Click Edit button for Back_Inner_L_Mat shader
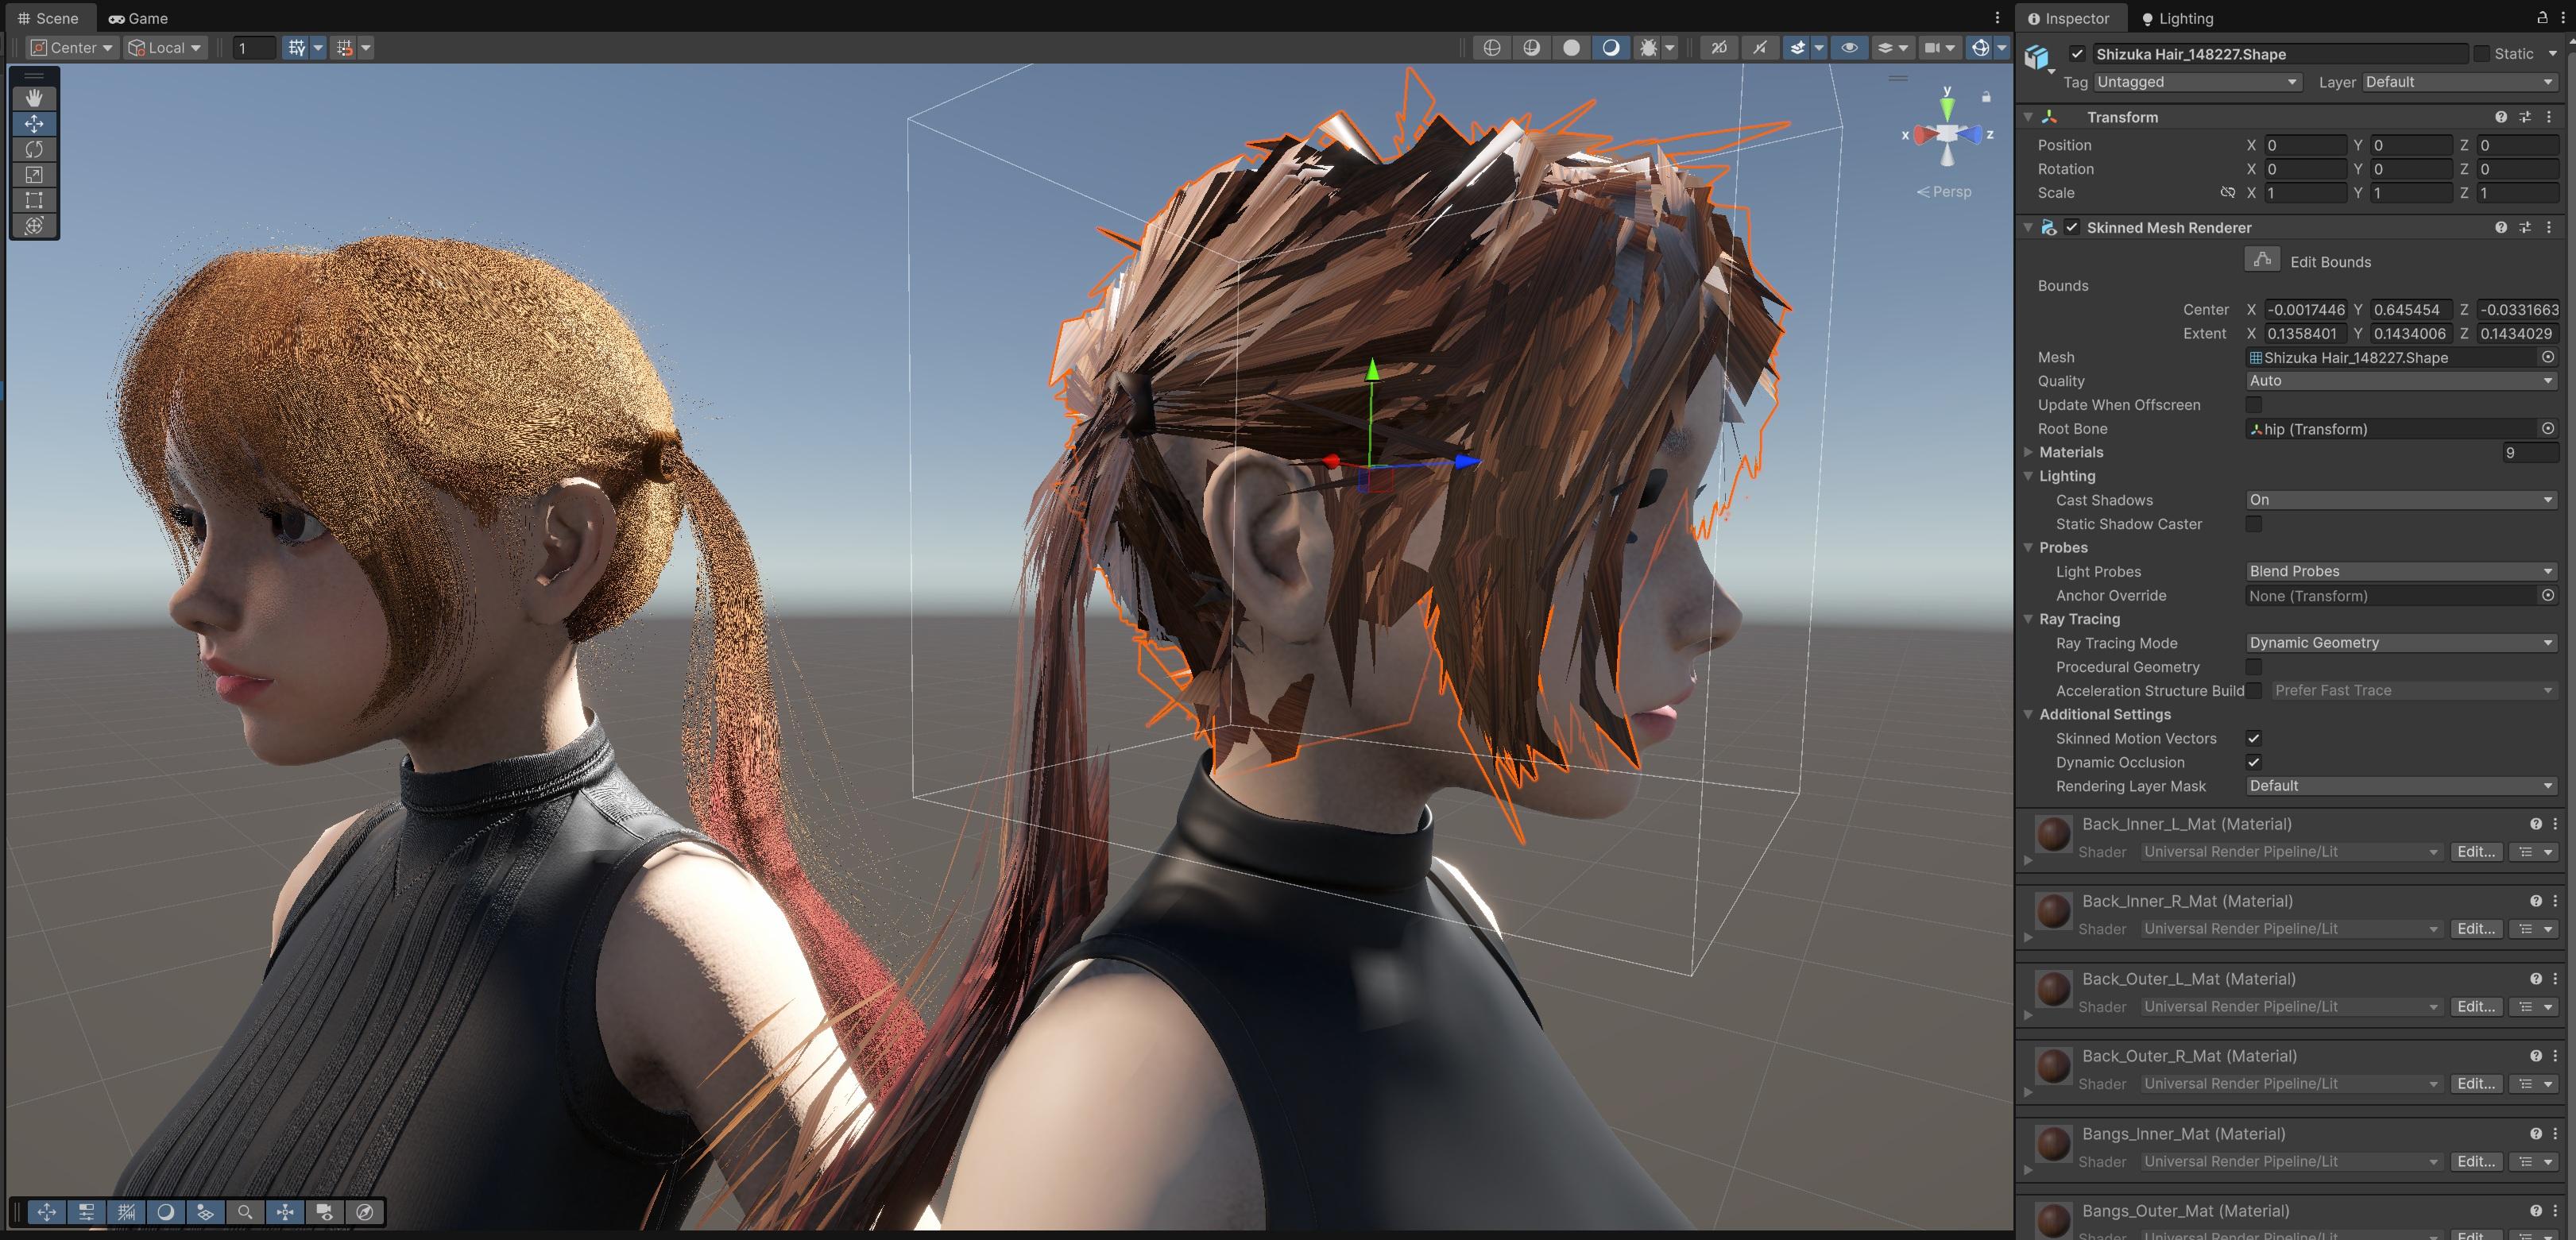This screenshot has height=1240, width=2576. tap(2475, 852)
